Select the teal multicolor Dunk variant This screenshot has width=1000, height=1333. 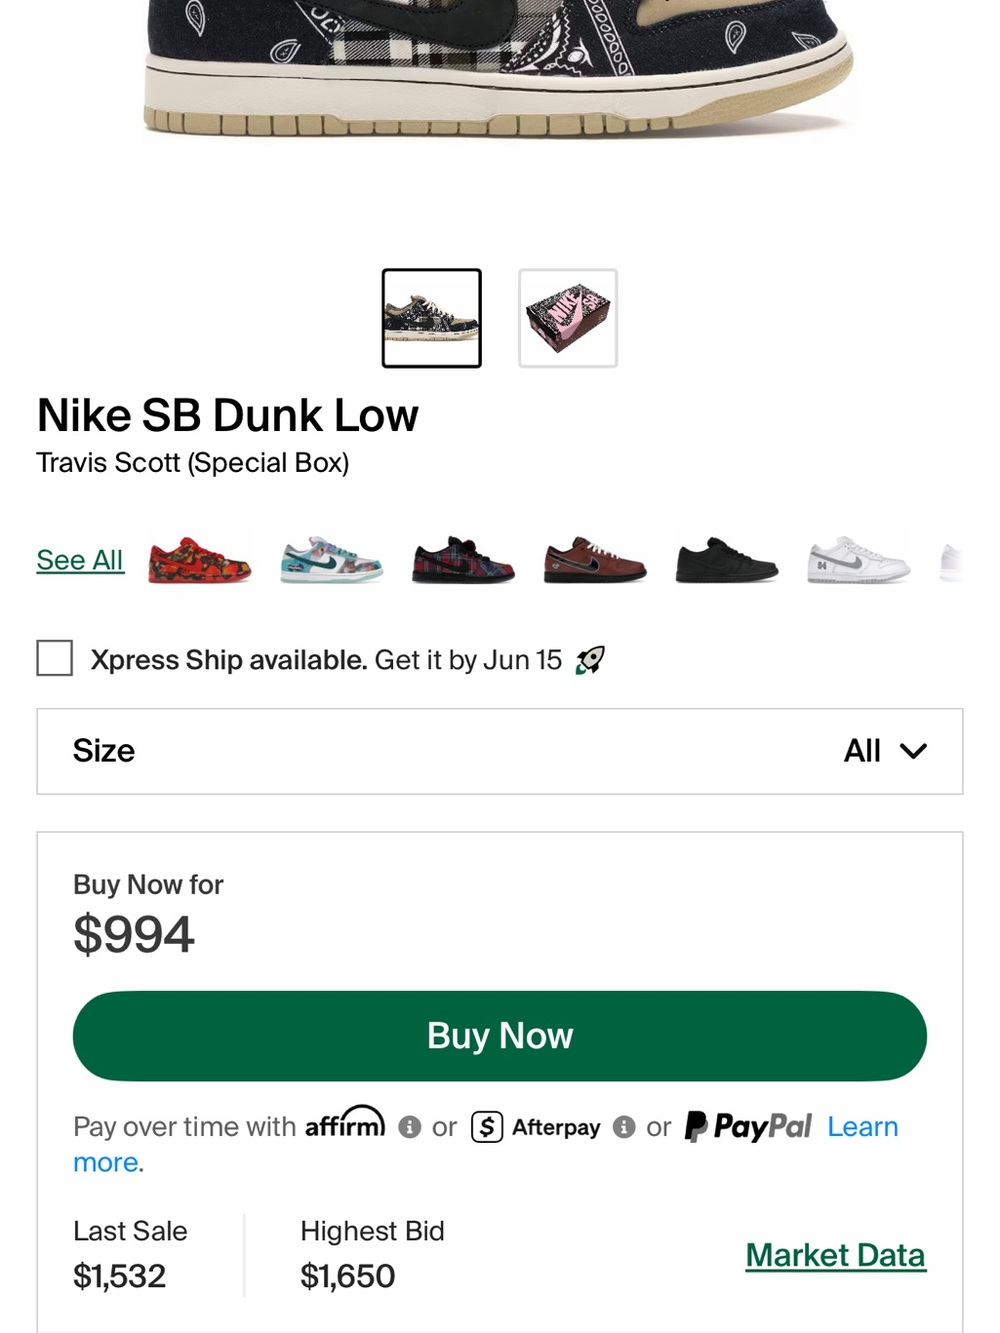(x=331, y=560)
